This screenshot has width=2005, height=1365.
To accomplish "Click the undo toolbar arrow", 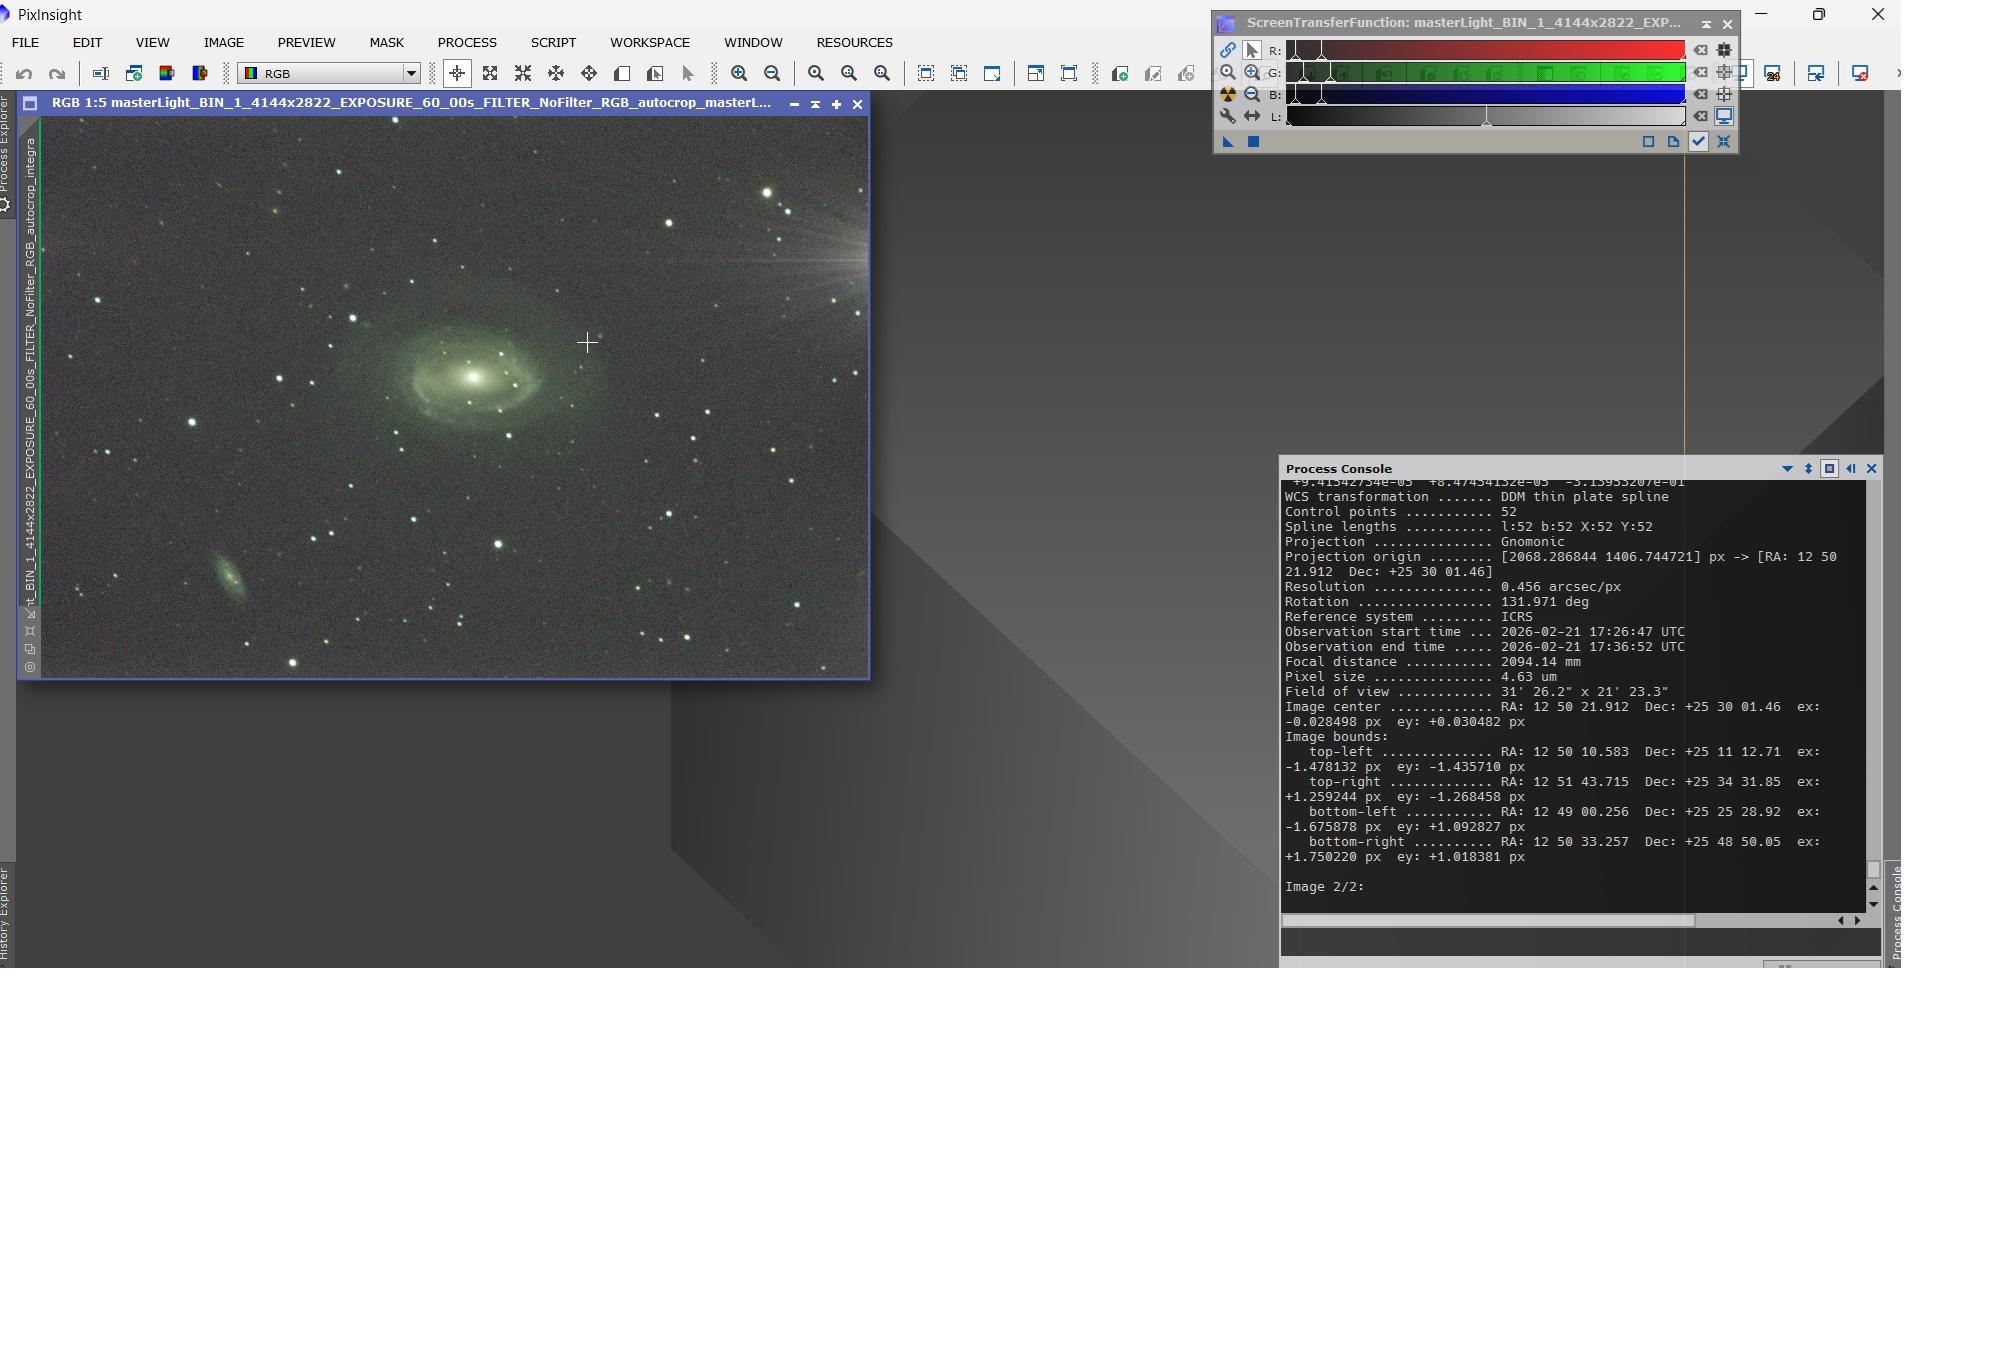I will [24, 73].
